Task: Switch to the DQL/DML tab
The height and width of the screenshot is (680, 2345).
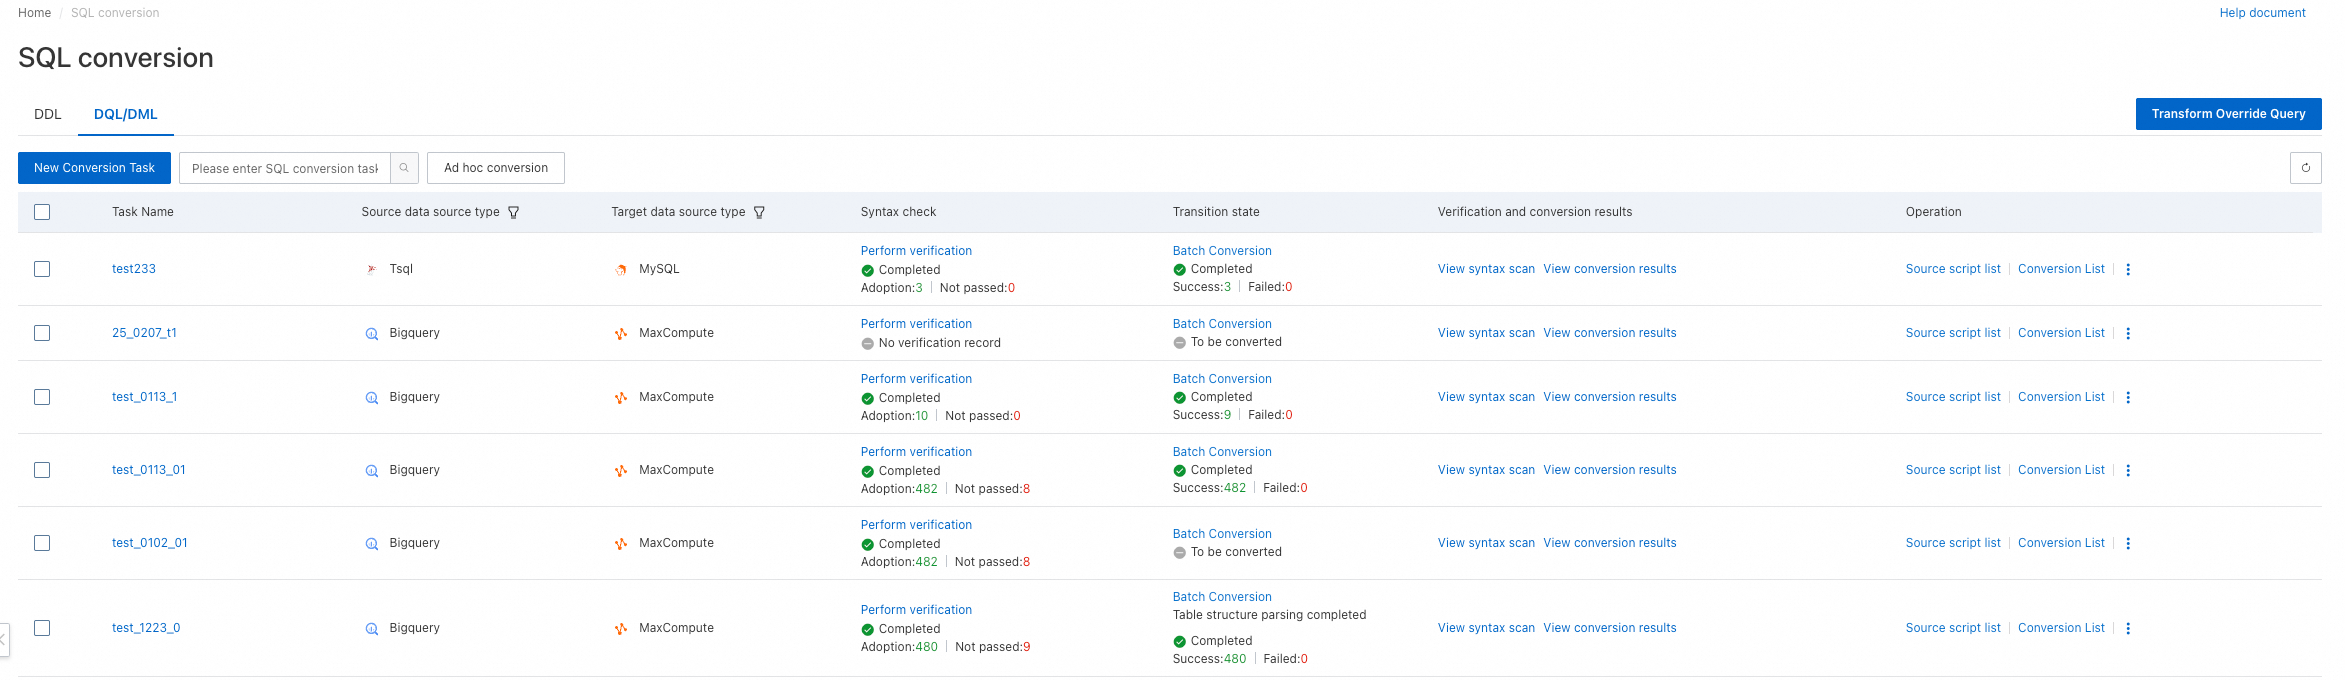Action: click(x=126, y=114)
